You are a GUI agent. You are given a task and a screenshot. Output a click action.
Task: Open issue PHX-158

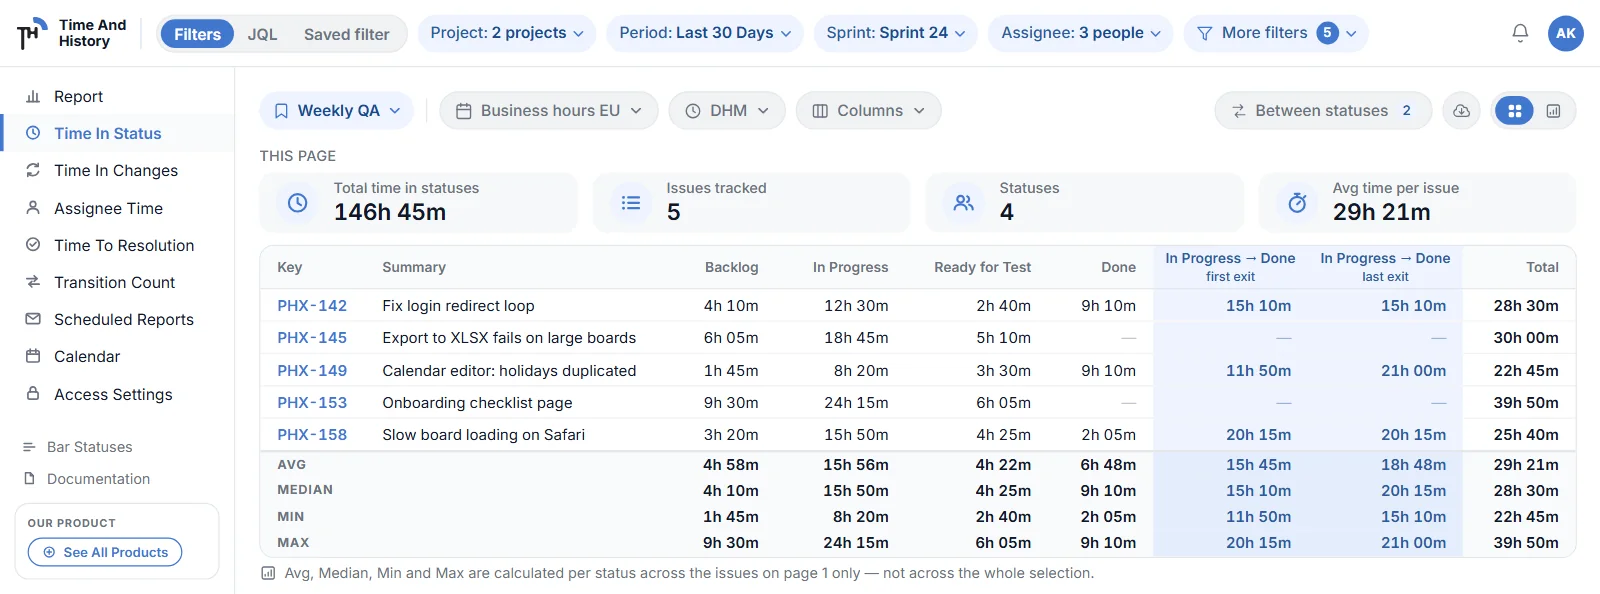[x=312, y=435]
